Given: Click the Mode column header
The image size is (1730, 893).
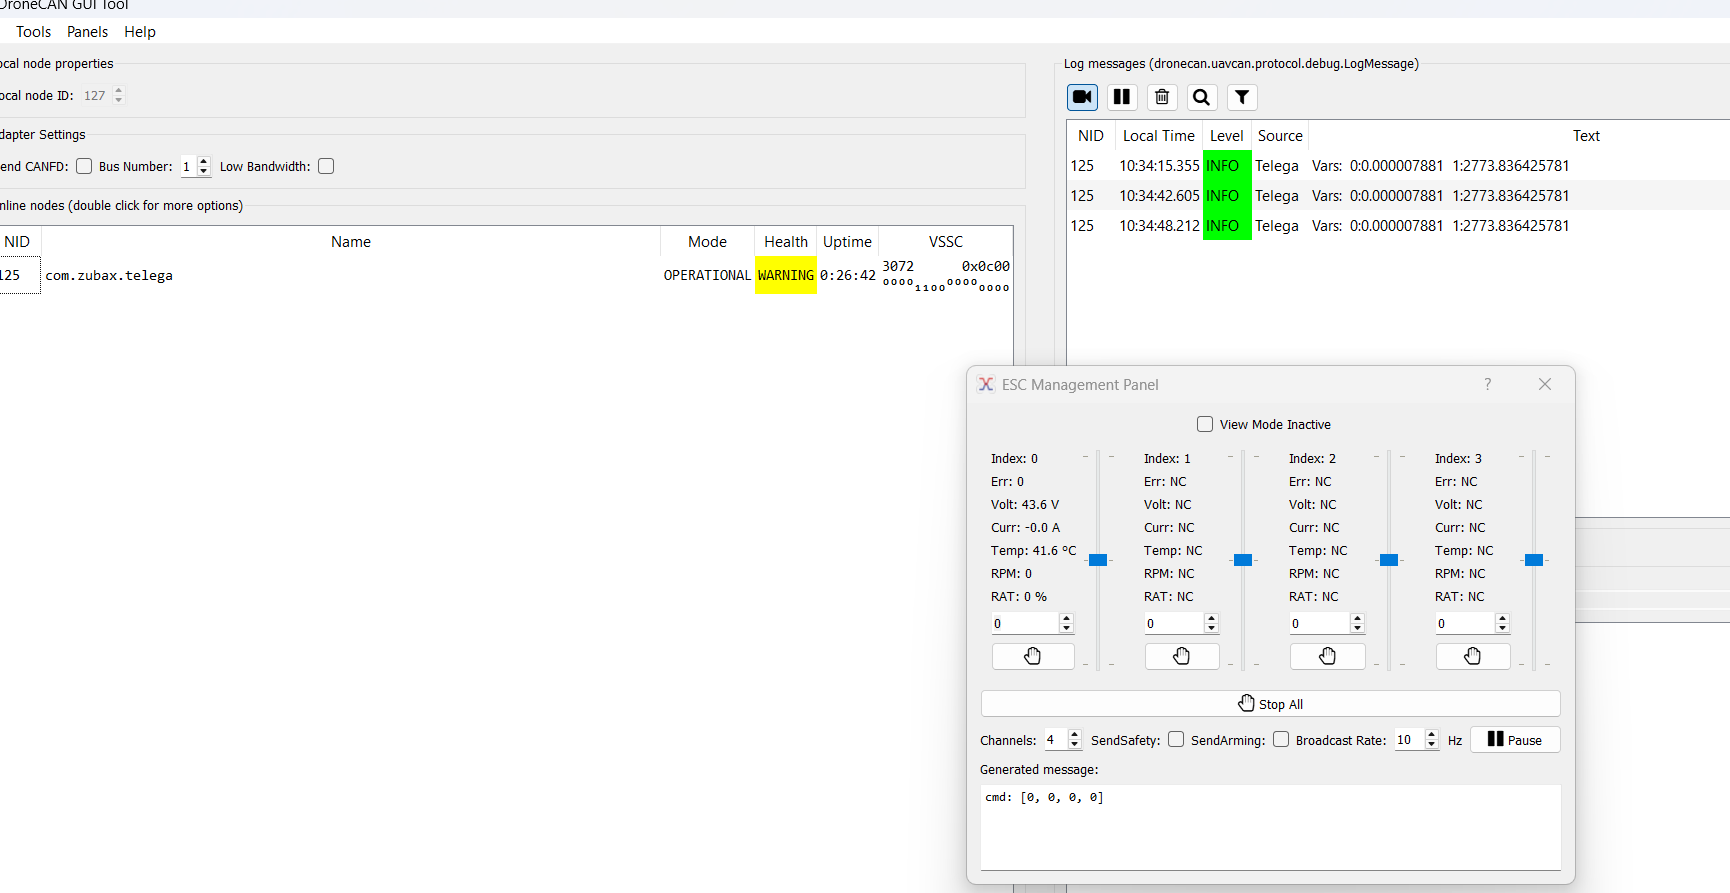Looking at the screenshot, I should point(707,242).
